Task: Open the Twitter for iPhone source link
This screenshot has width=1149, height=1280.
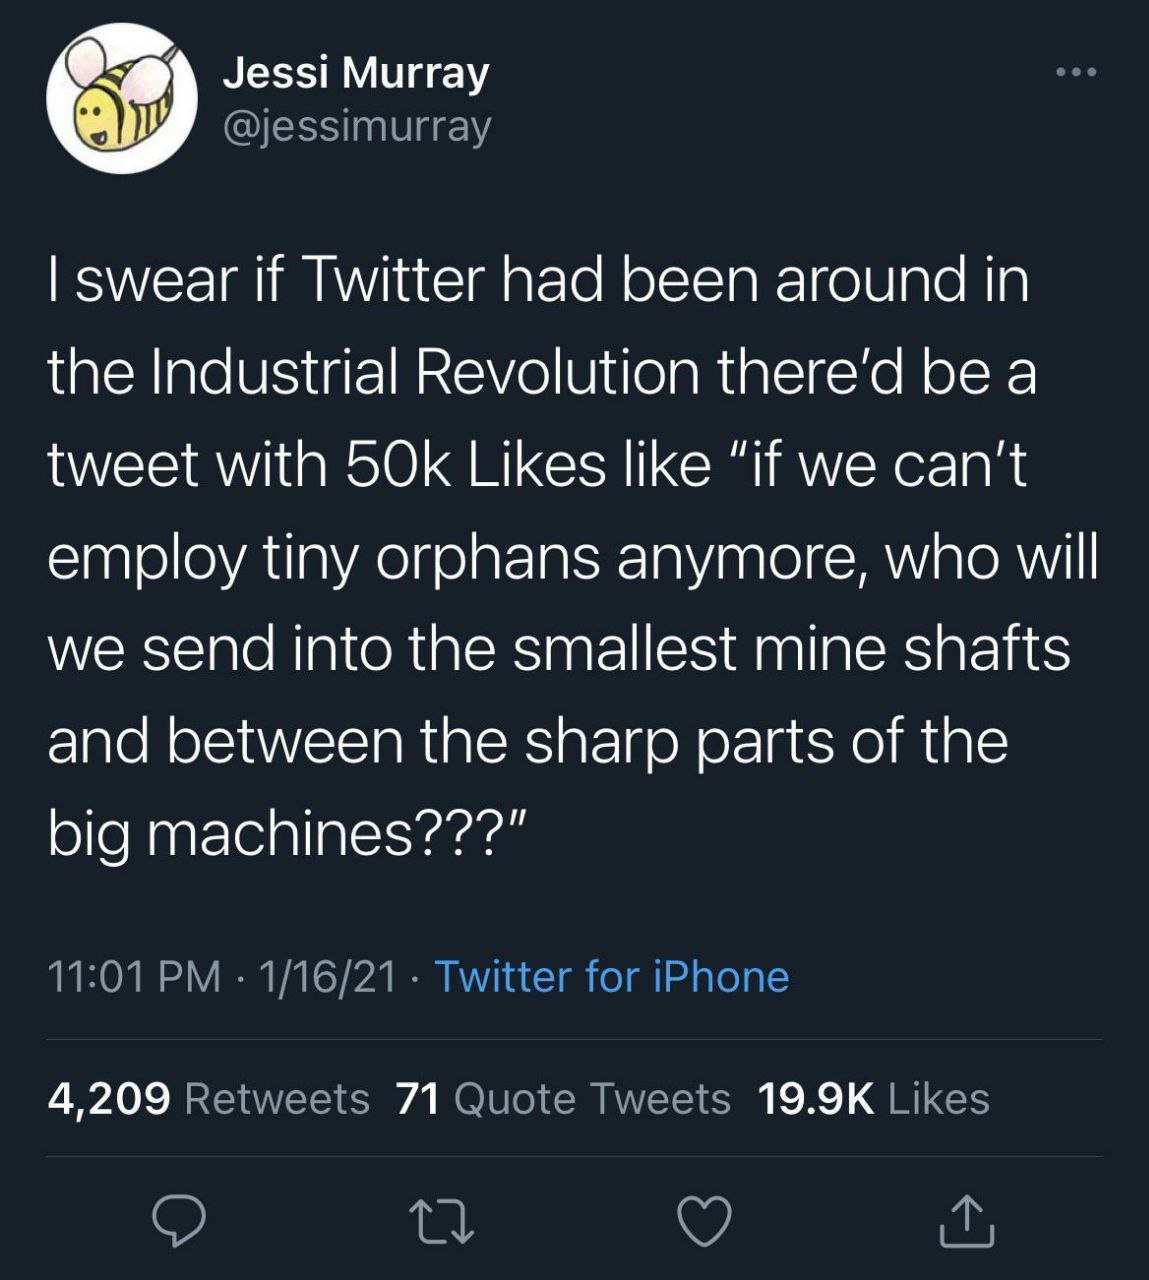Action: (x=612, y=977)
